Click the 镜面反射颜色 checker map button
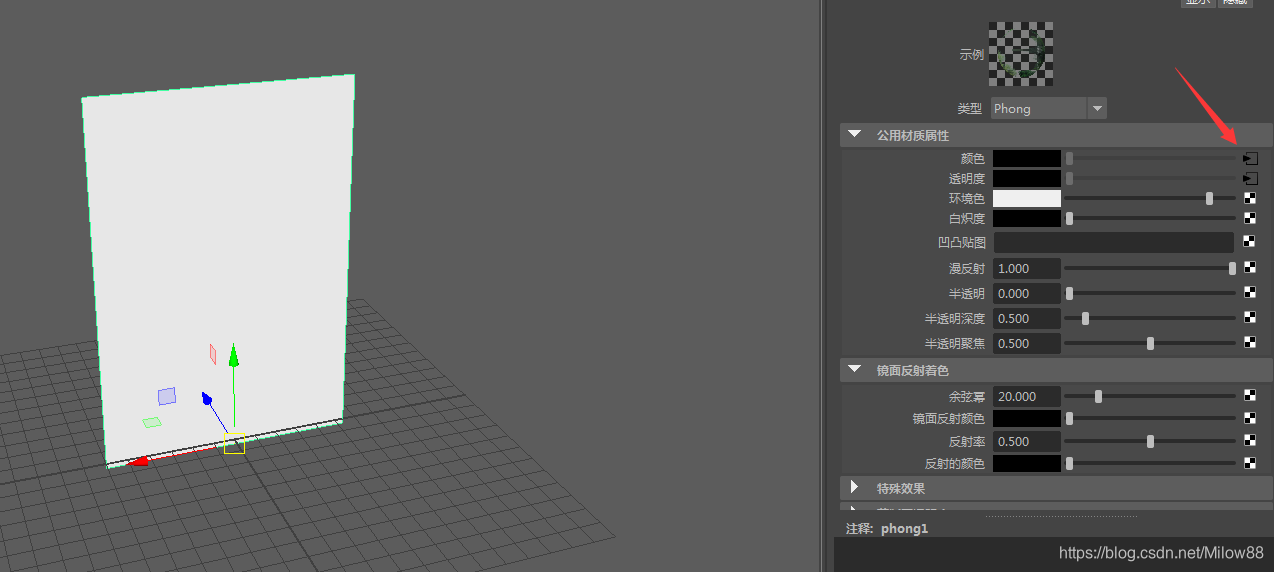Viewport: 1274px width, 572px height. 1250,418
